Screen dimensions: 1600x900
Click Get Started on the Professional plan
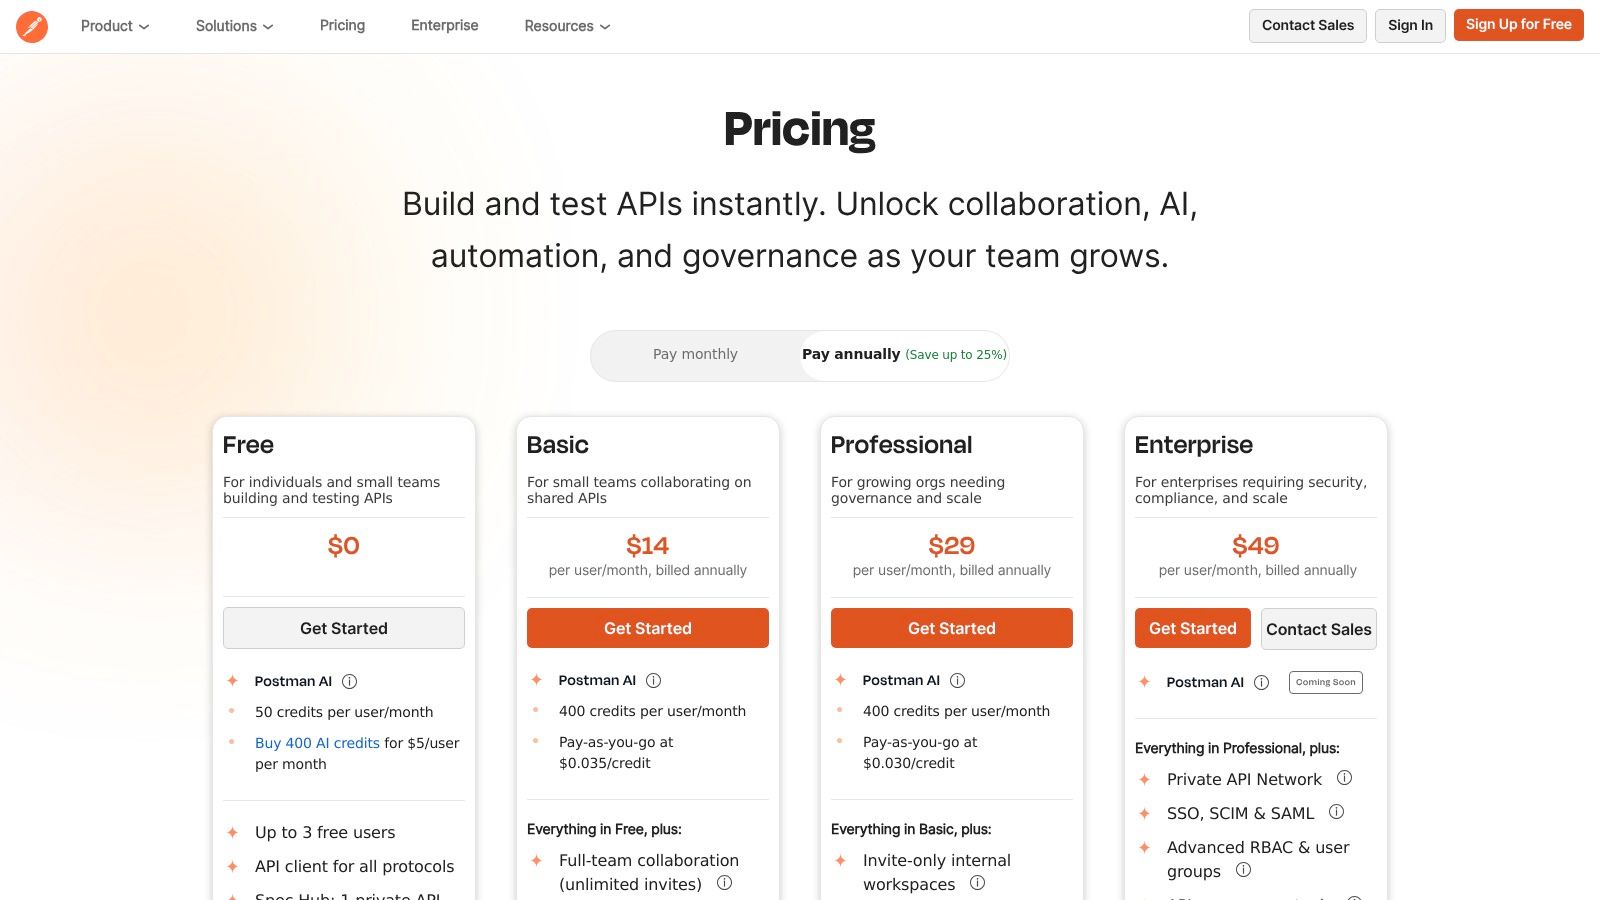click(x=951, y=628)
